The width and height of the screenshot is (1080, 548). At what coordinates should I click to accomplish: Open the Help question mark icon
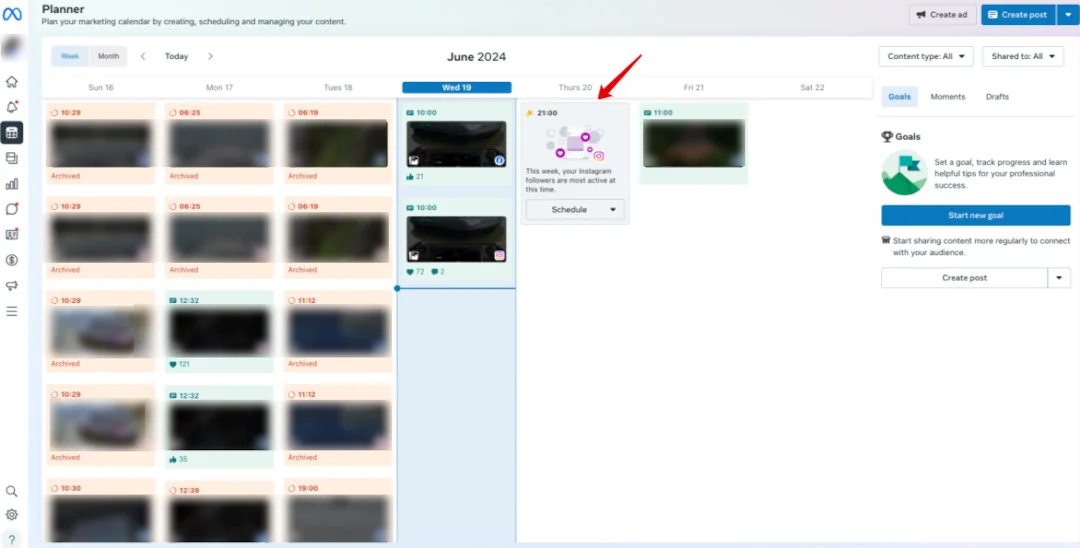[12, 539]
